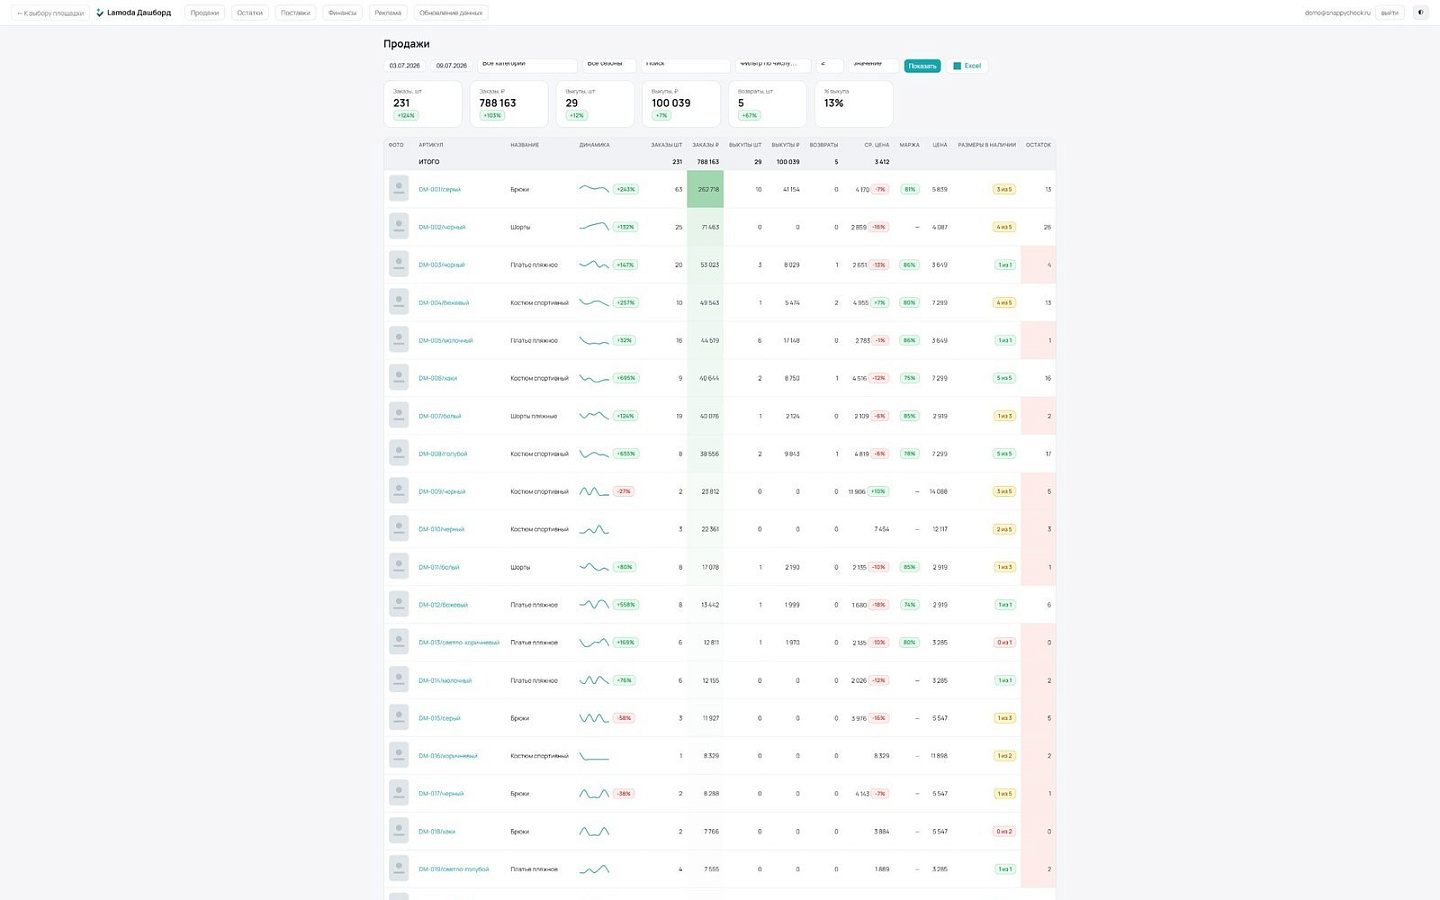Screen dimensions: 1440x900
Task: Click the 262 718 highlighted sales cell
Action: [705, 189]
